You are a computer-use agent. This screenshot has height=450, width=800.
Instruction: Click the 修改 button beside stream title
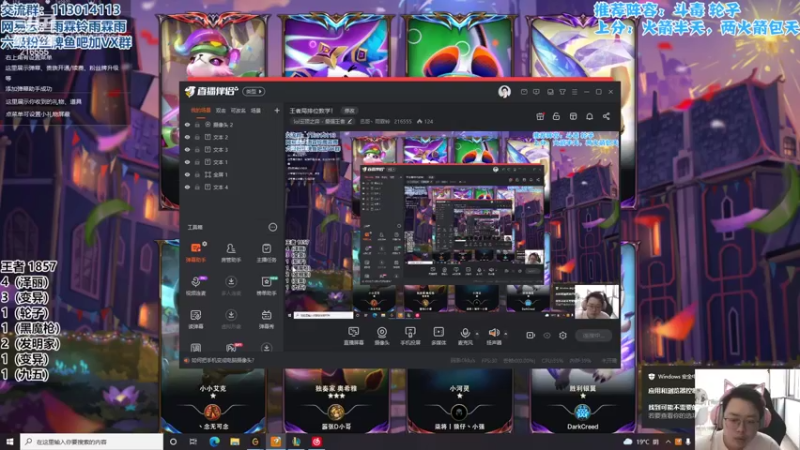pyautogui.click(x=349, y=111)
